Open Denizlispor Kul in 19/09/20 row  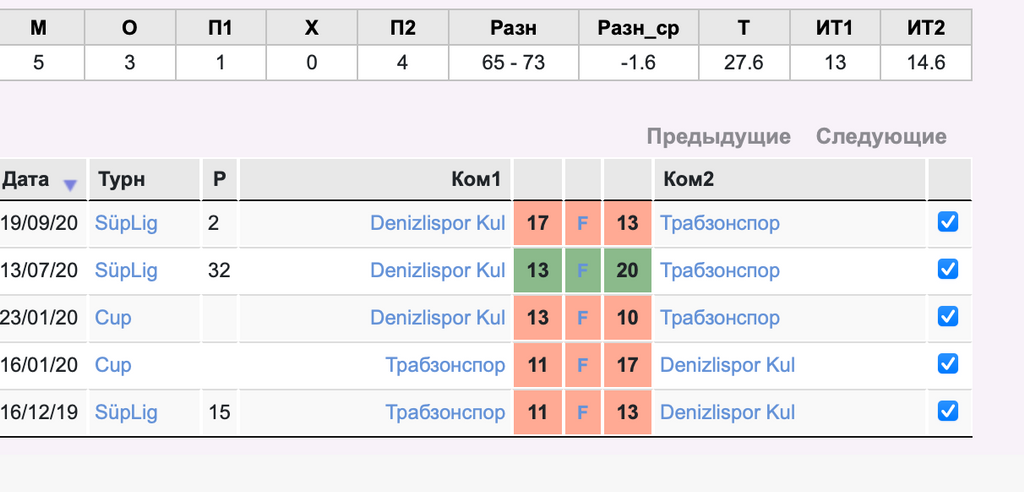(x=438, y=223)
